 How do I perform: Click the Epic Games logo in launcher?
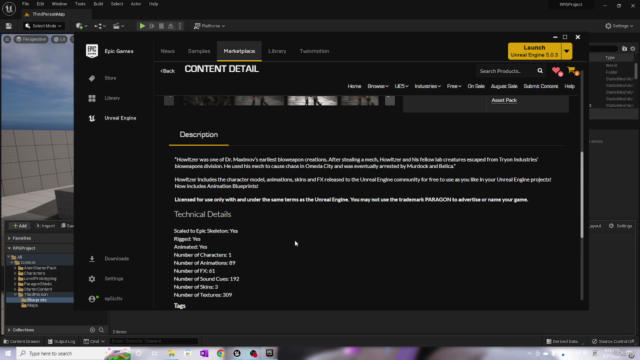pos(92,51)
